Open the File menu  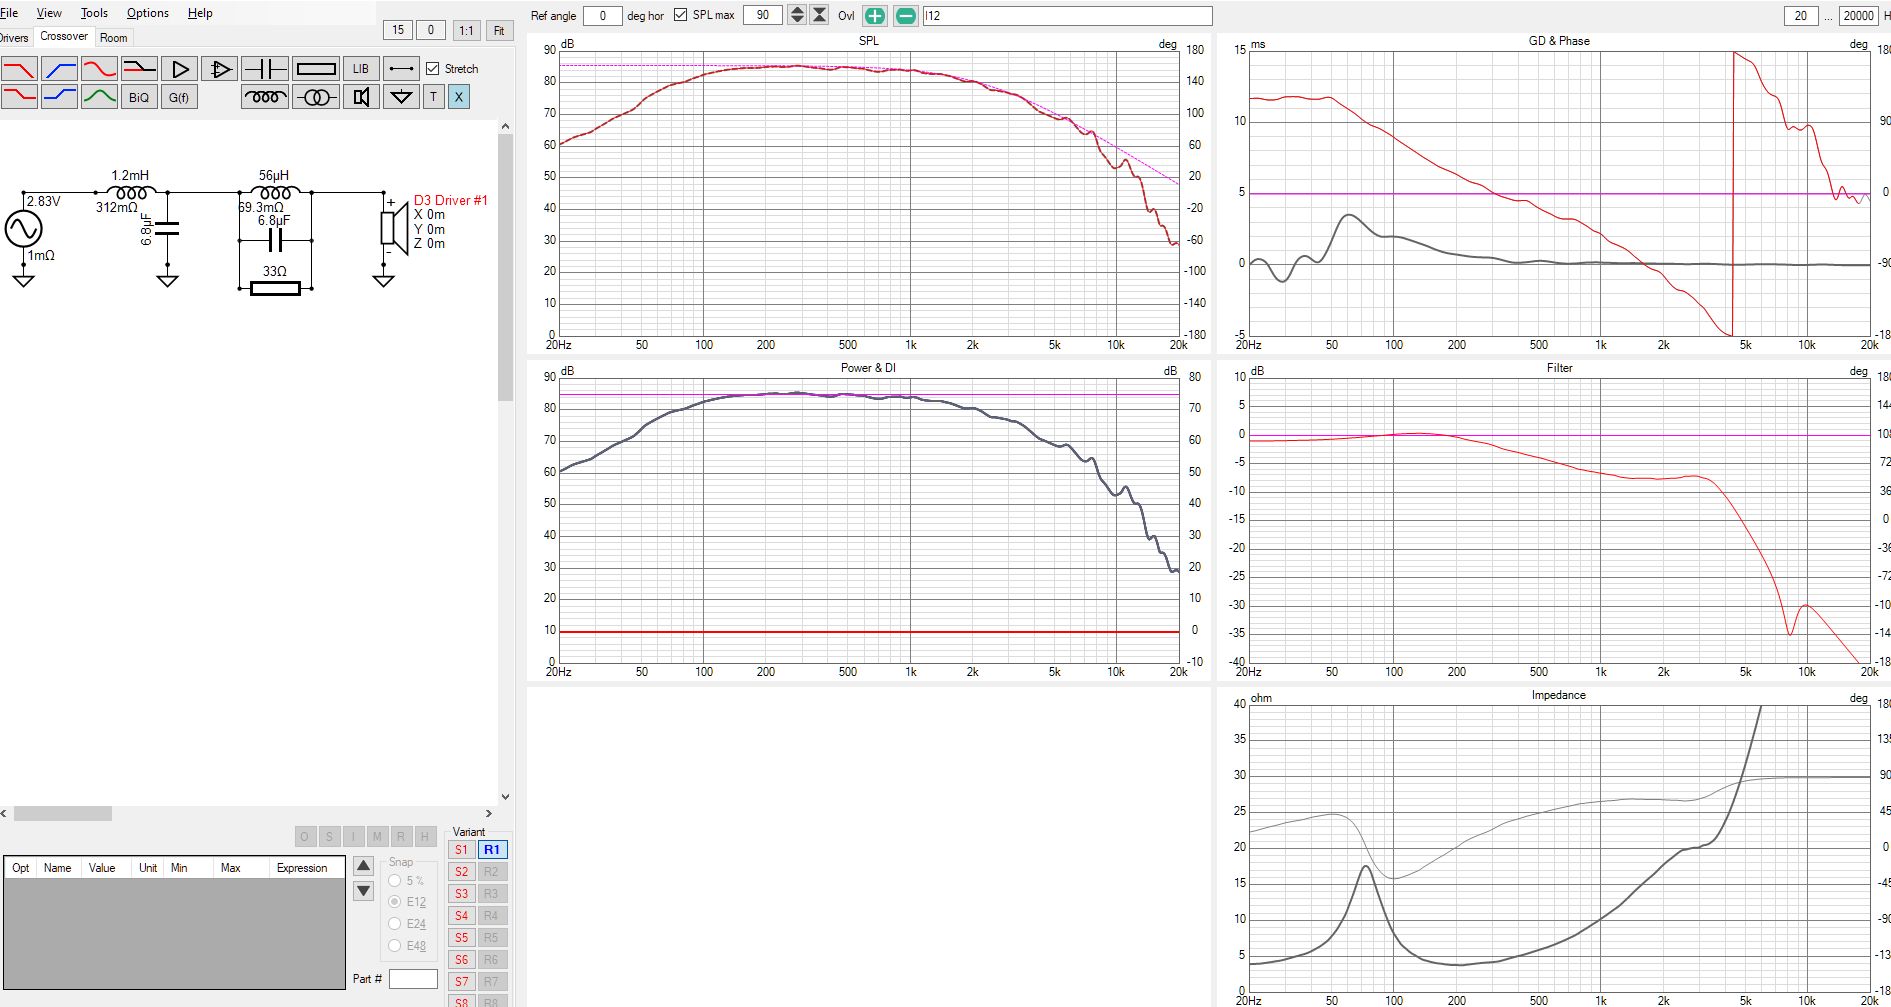point(9,13)
